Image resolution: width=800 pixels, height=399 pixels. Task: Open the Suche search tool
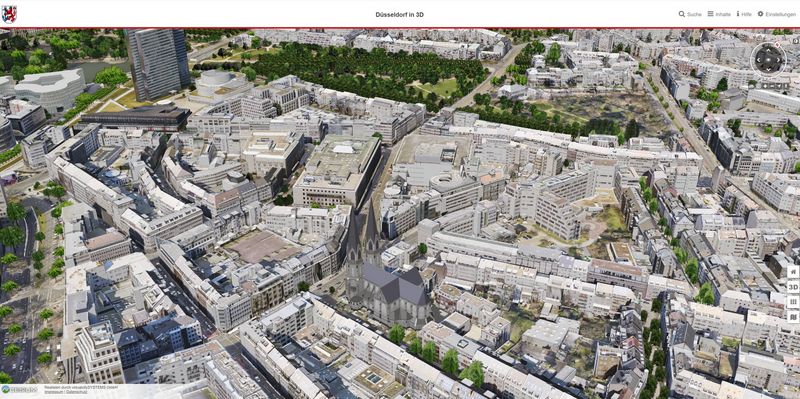click(690, 14)
